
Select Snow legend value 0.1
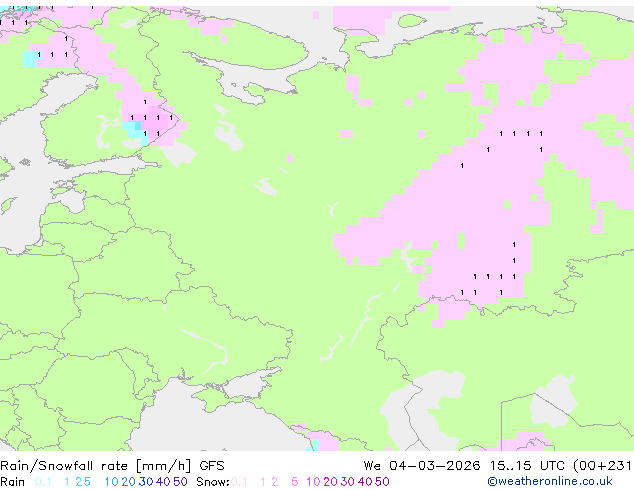point(239,482)
